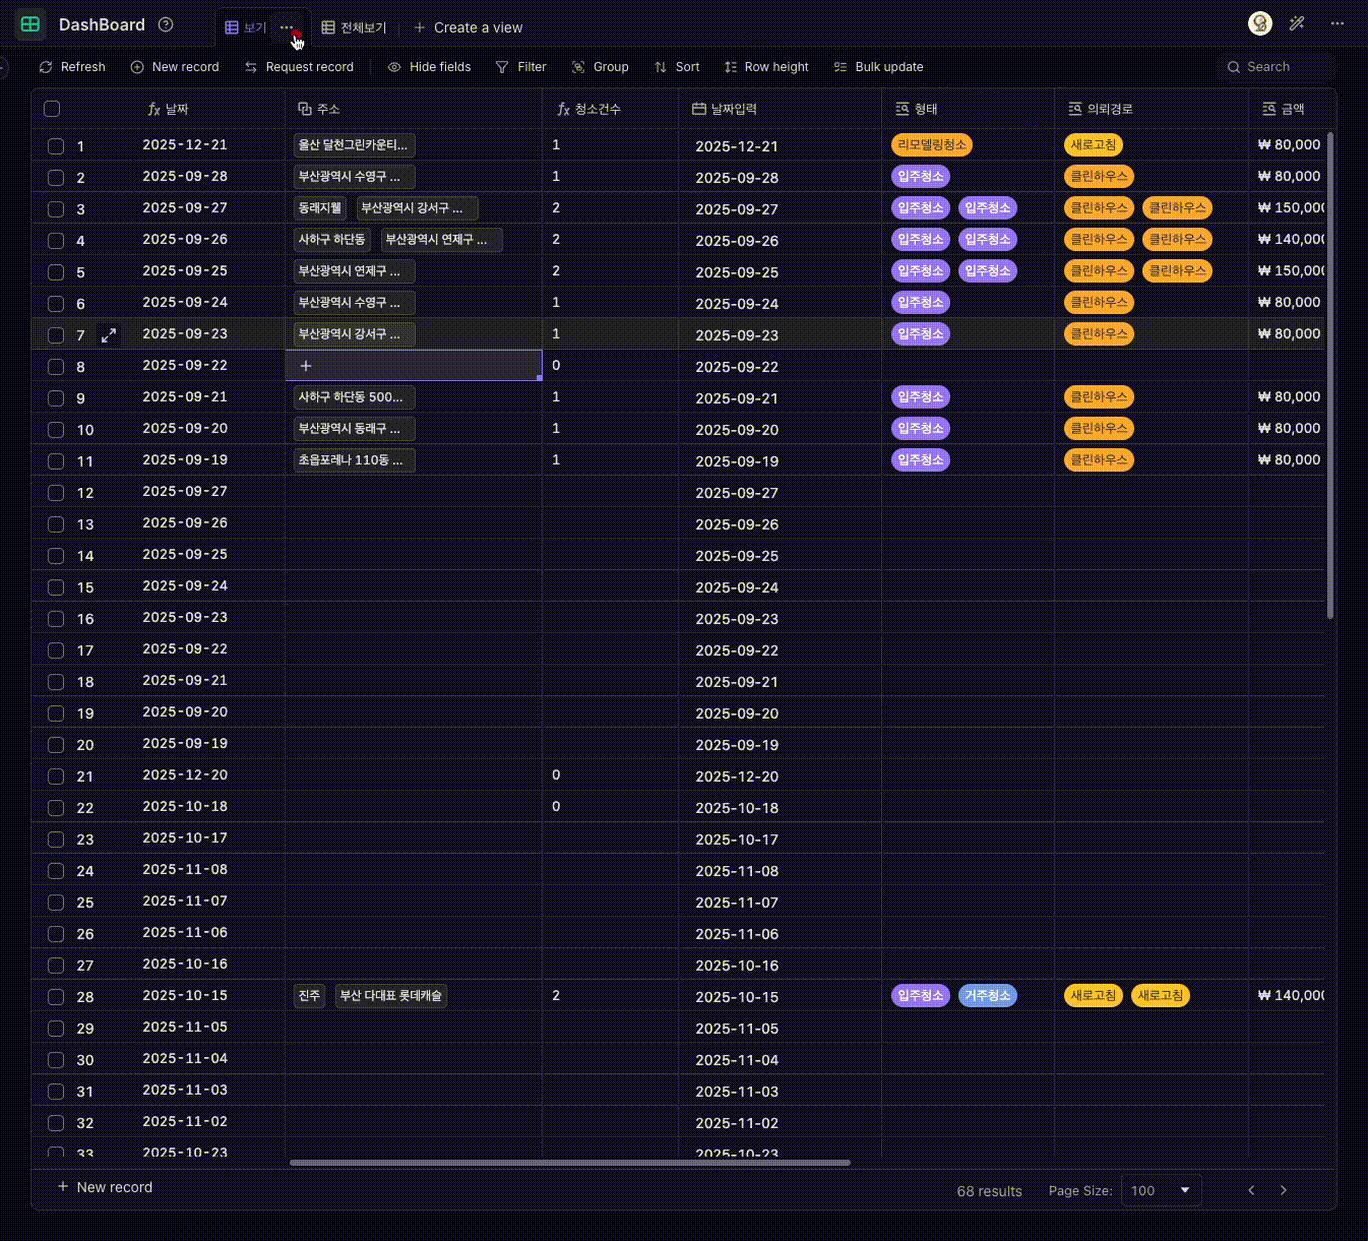Image resolution: width=1368 pixels, height=1241 pixels.
Task: Expand record 7 with expand arrows icon
Action: [x=109, y=335]
